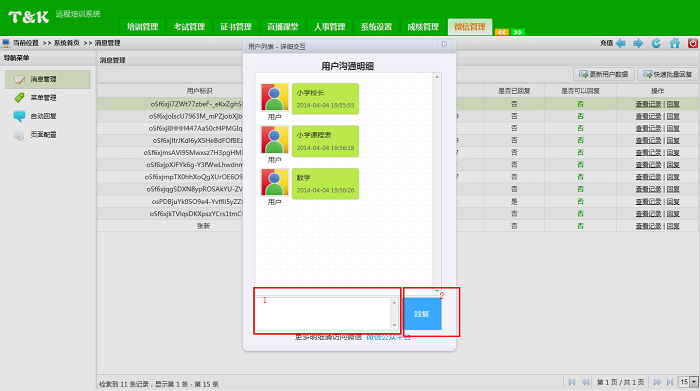Click the red power logout icon

coord(693,43)
